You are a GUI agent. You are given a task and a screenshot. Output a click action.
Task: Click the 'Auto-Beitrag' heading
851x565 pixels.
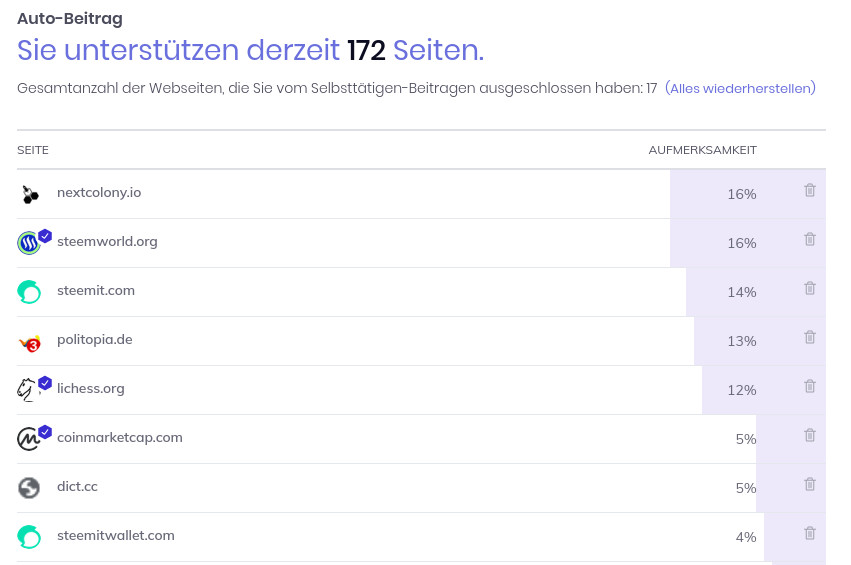pos(70,18)
